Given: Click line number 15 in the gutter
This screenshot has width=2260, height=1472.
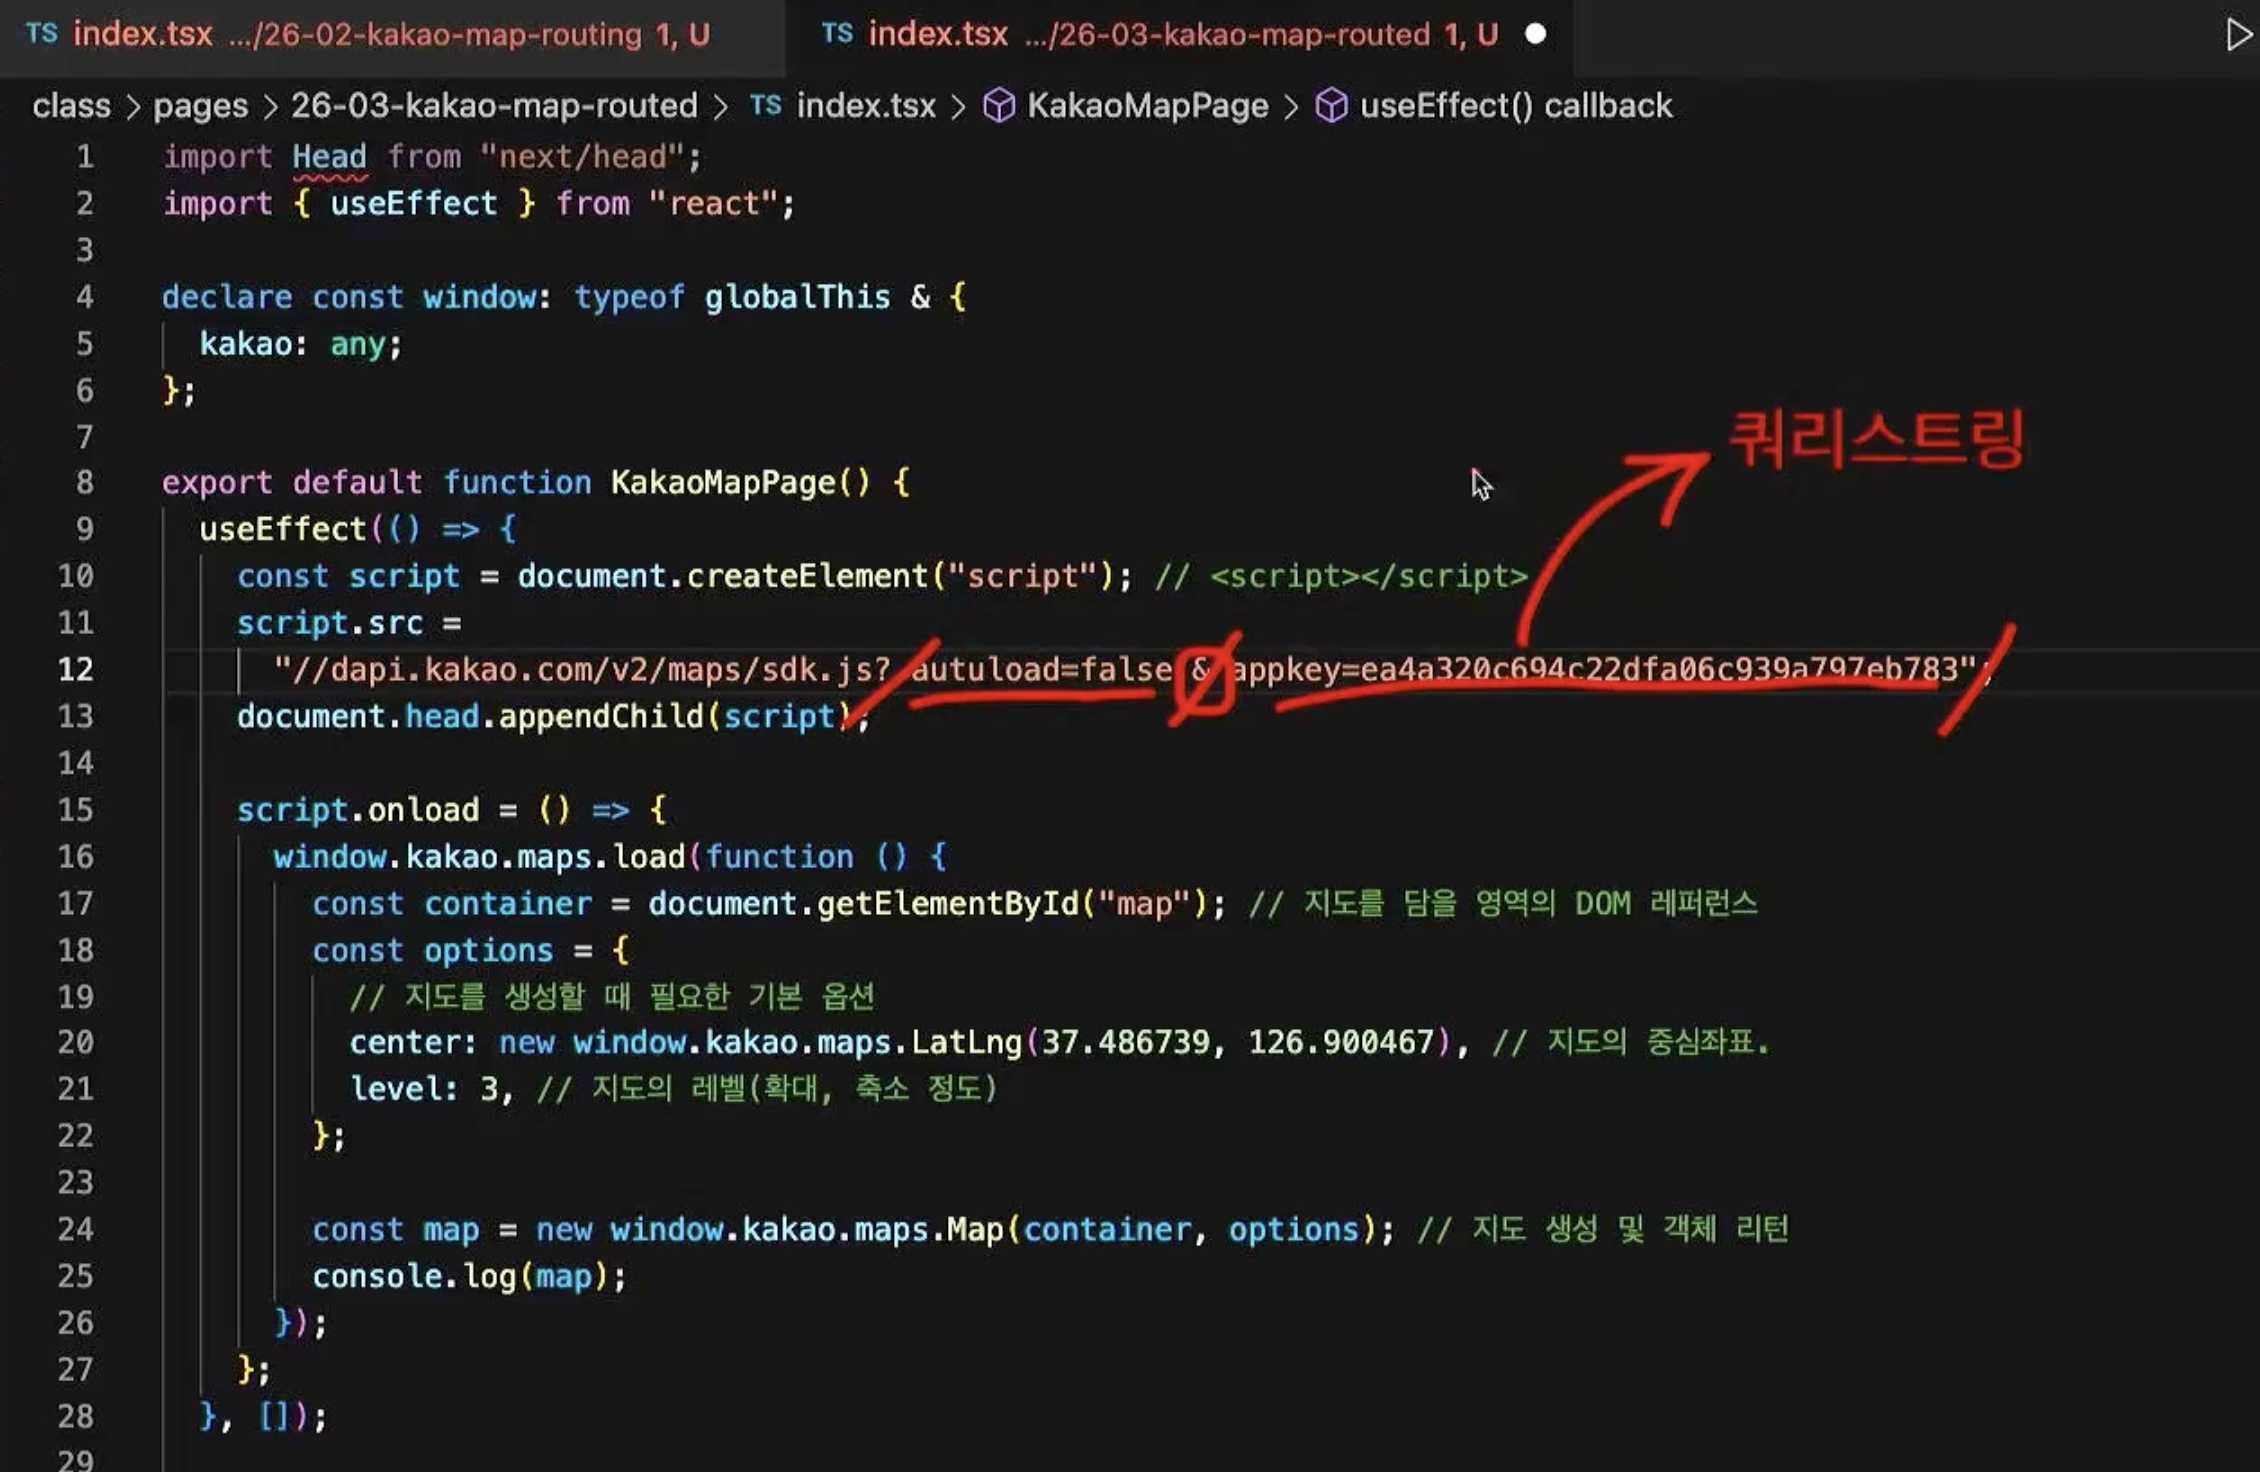Looking at the screenshot, I should tap(76, 809).
